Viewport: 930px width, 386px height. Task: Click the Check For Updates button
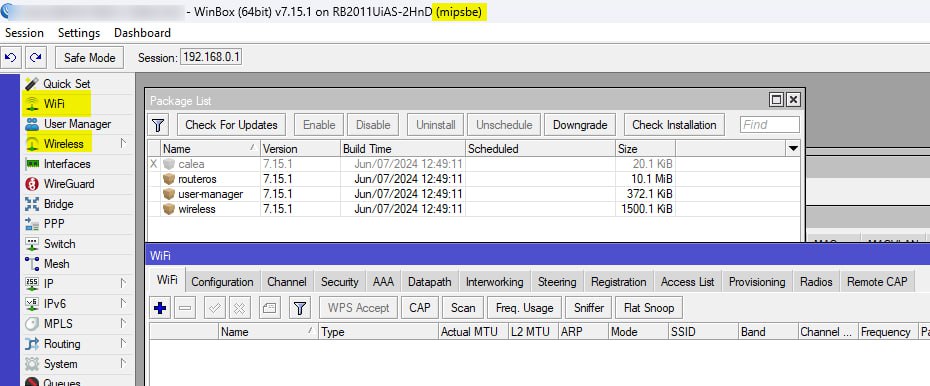pyautogui.click(x=231, y=125)
